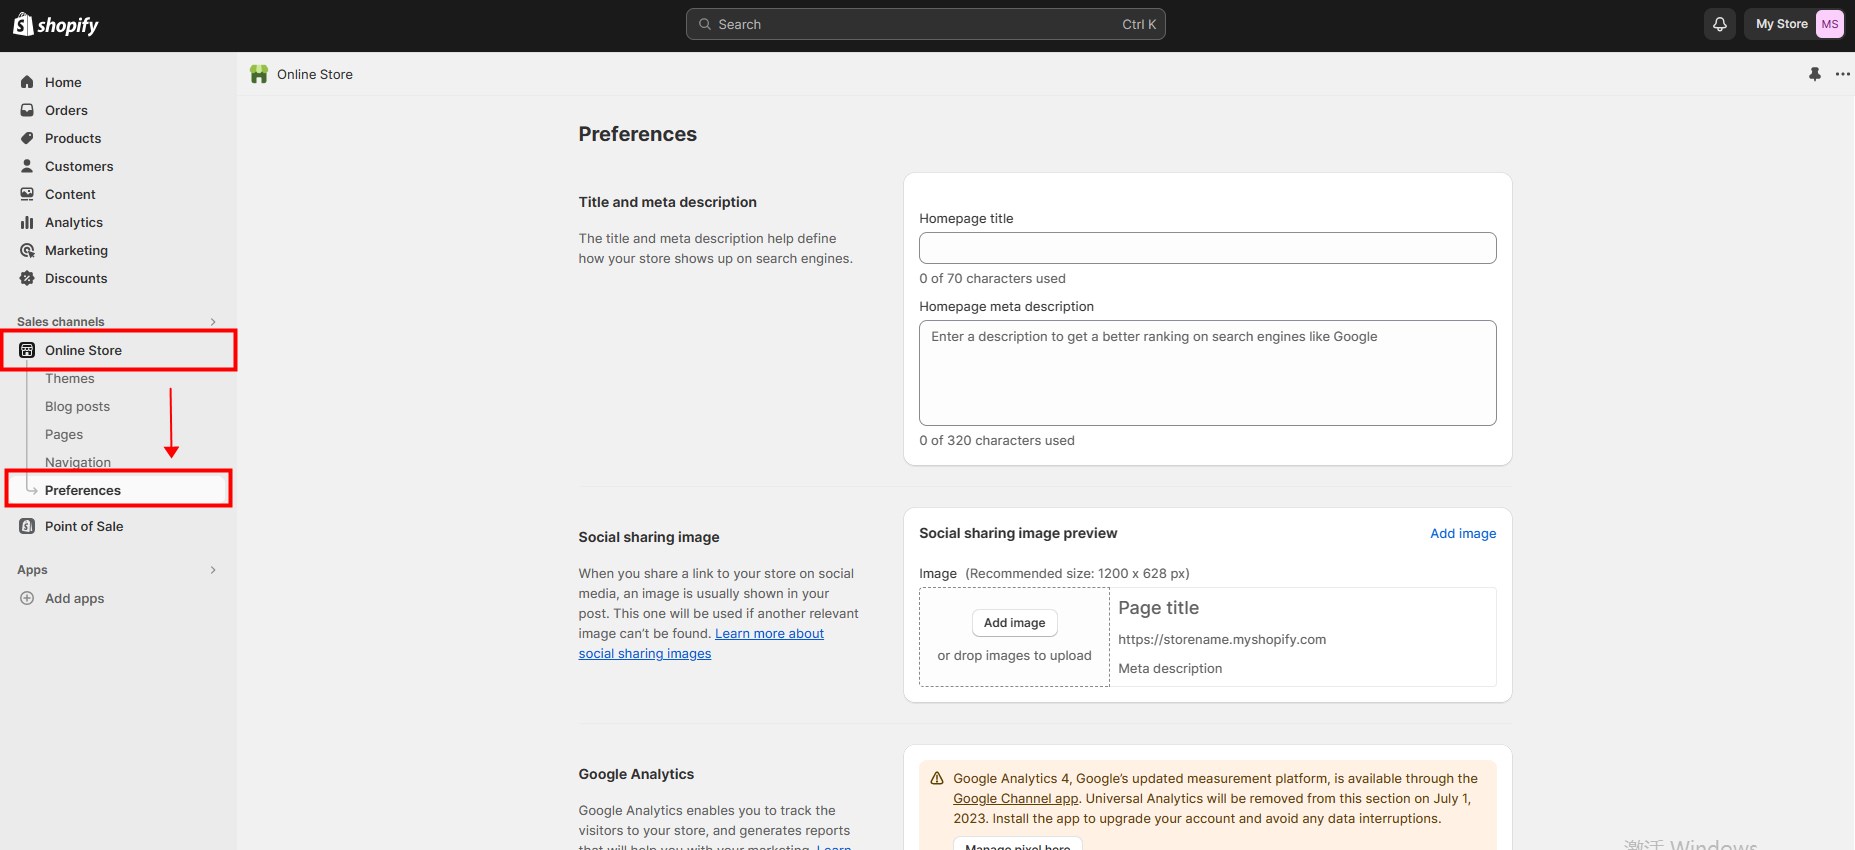Click the top Search bar
The width and height of the screenshot is (1855, 850).
tap(925, 24)
